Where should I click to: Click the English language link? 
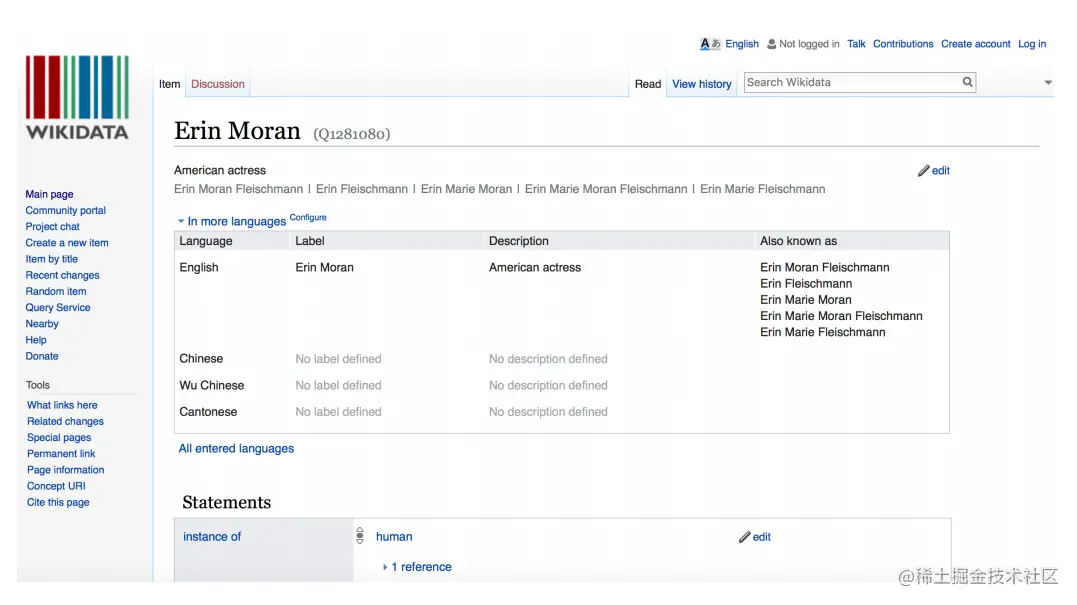pyautogui.click(x=742, y=44)
